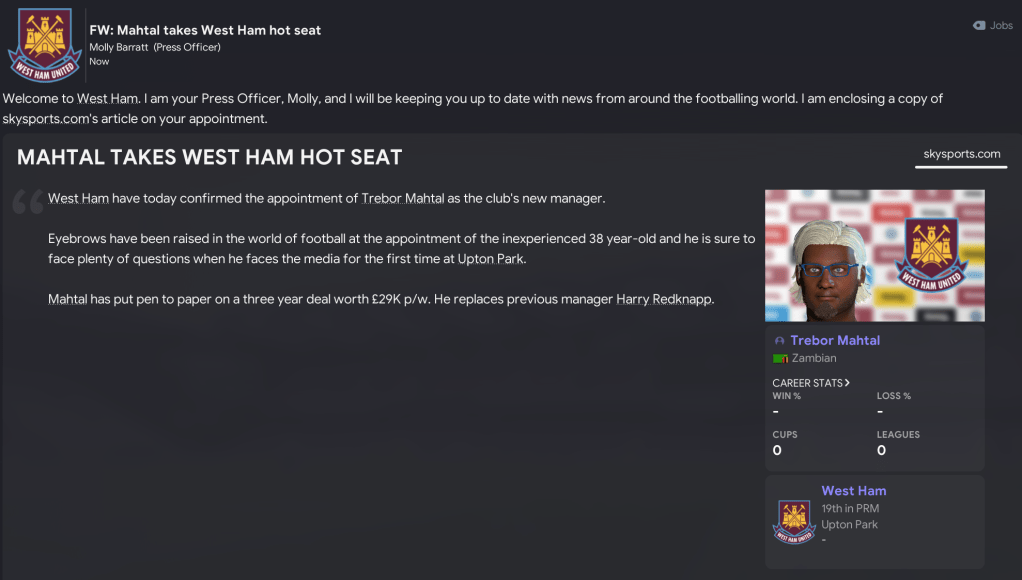Click the manager profile icon beside Trebor Mahtal
This screenshot has width=1022, height=580.
780,341
